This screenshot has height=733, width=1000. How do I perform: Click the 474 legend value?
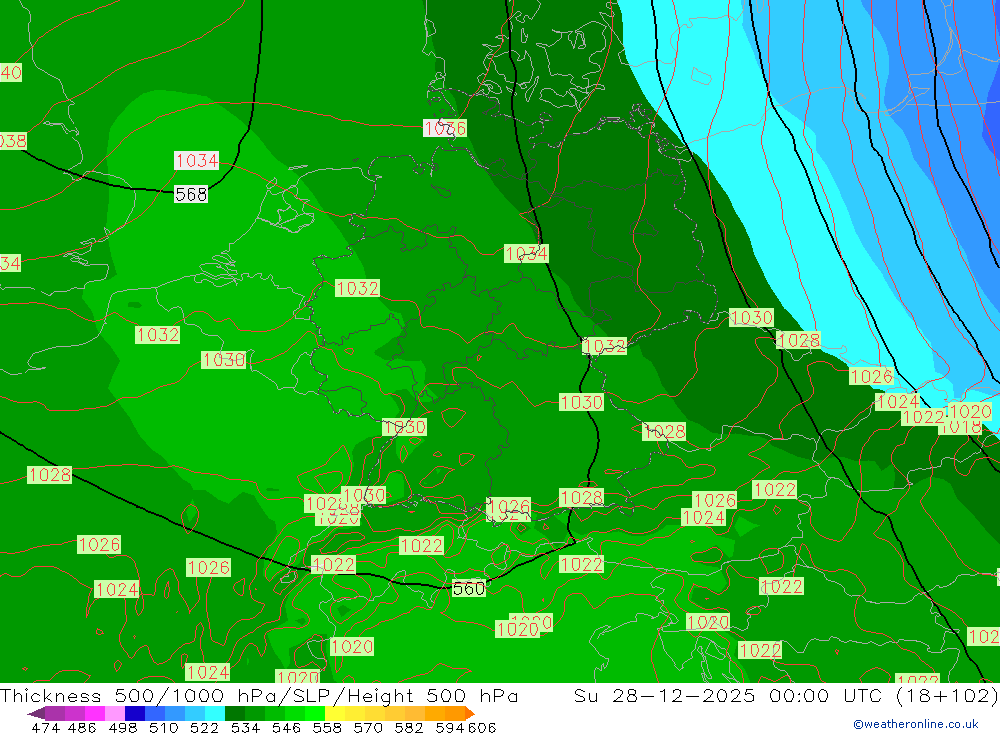tap(45, 727)
